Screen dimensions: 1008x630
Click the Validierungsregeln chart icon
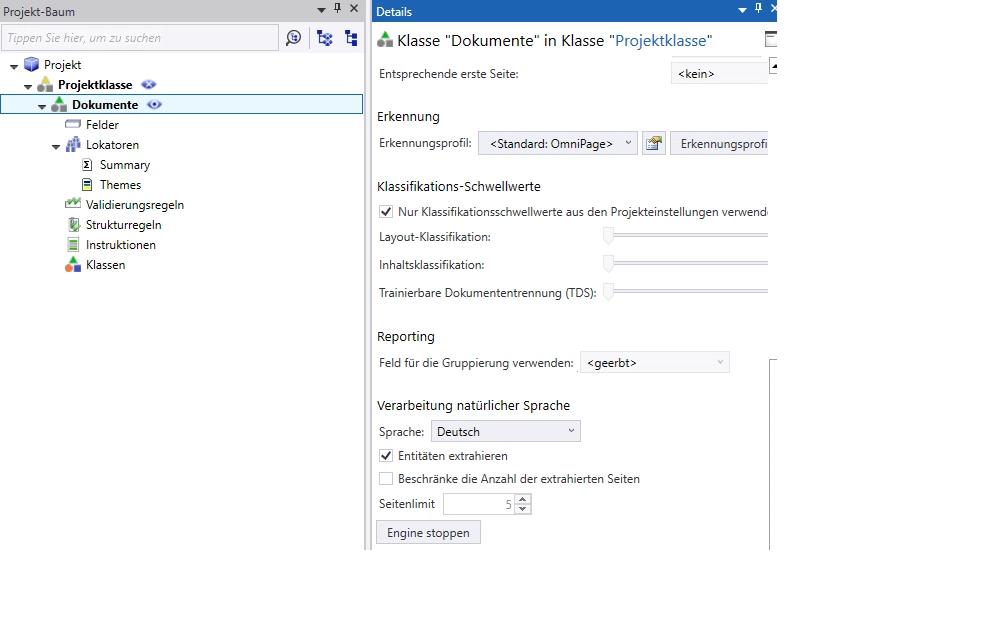[72, 204]
